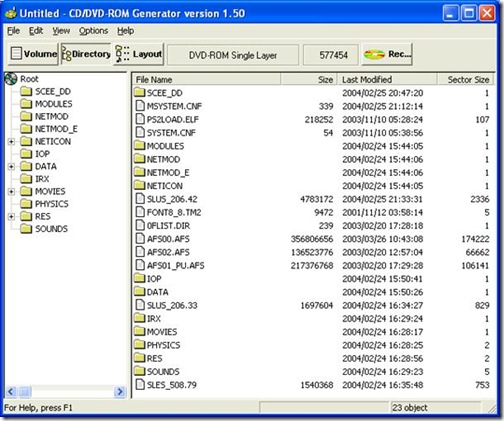Switch to Directory view toolbar button
504x421 pixels.
point(86,54)
